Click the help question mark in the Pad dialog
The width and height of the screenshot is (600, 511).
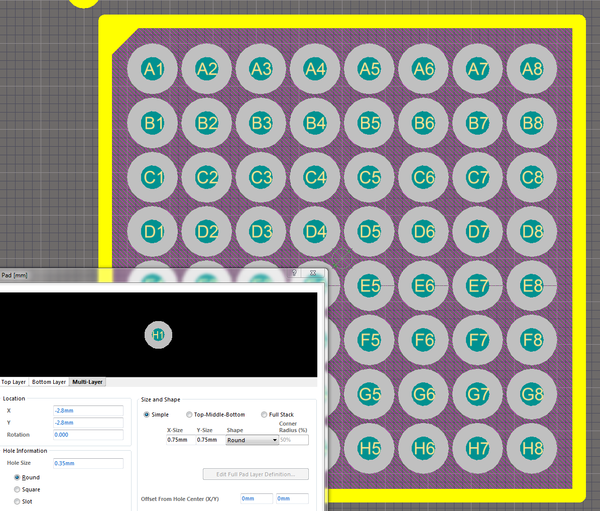[x=294, y=273]
